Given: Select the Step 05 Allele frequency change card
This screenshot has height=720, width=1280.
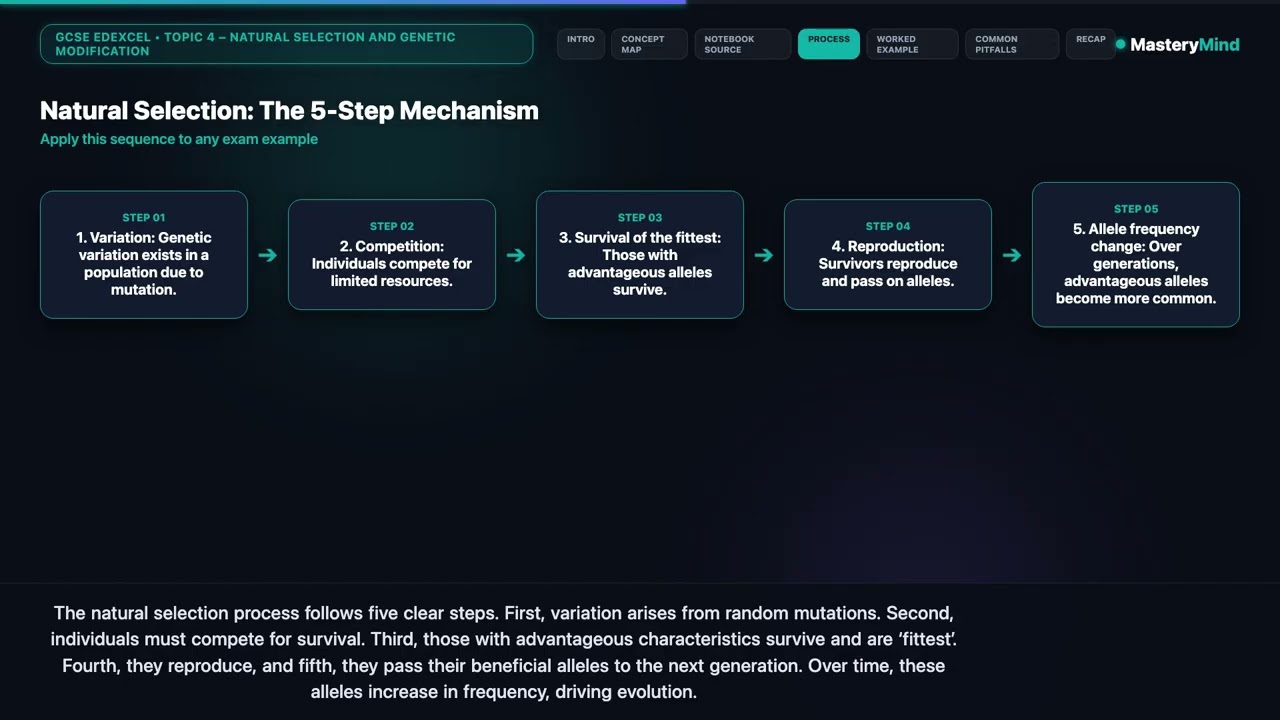Looking at the screenshot, I should 1136,255.
